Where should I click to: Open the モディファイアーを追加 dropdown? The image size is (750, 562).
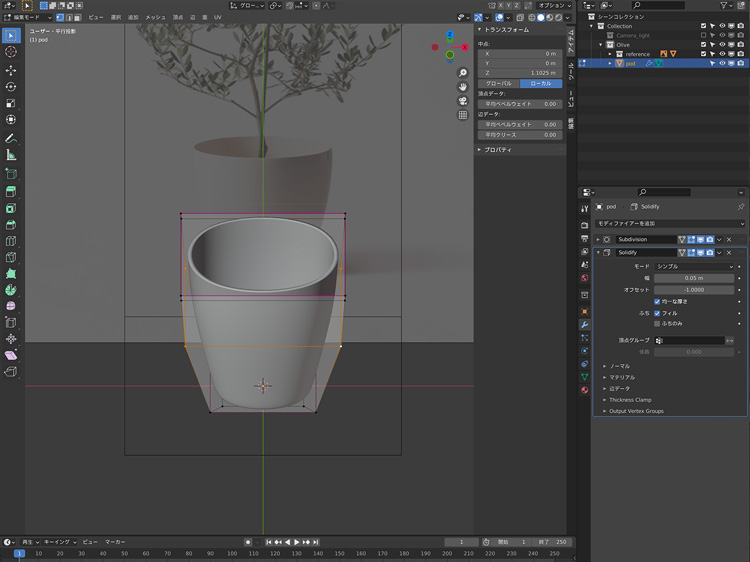[670, 223]
